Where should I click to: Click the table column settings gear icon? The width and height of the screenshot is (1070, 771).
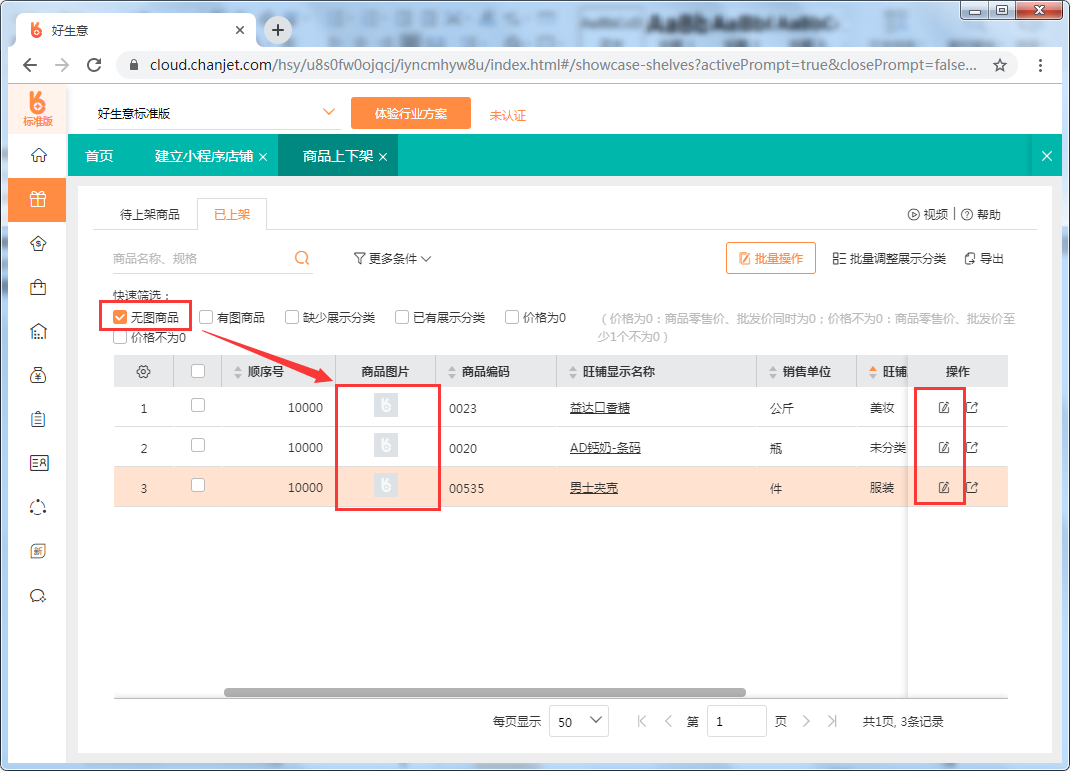[143, 372]
